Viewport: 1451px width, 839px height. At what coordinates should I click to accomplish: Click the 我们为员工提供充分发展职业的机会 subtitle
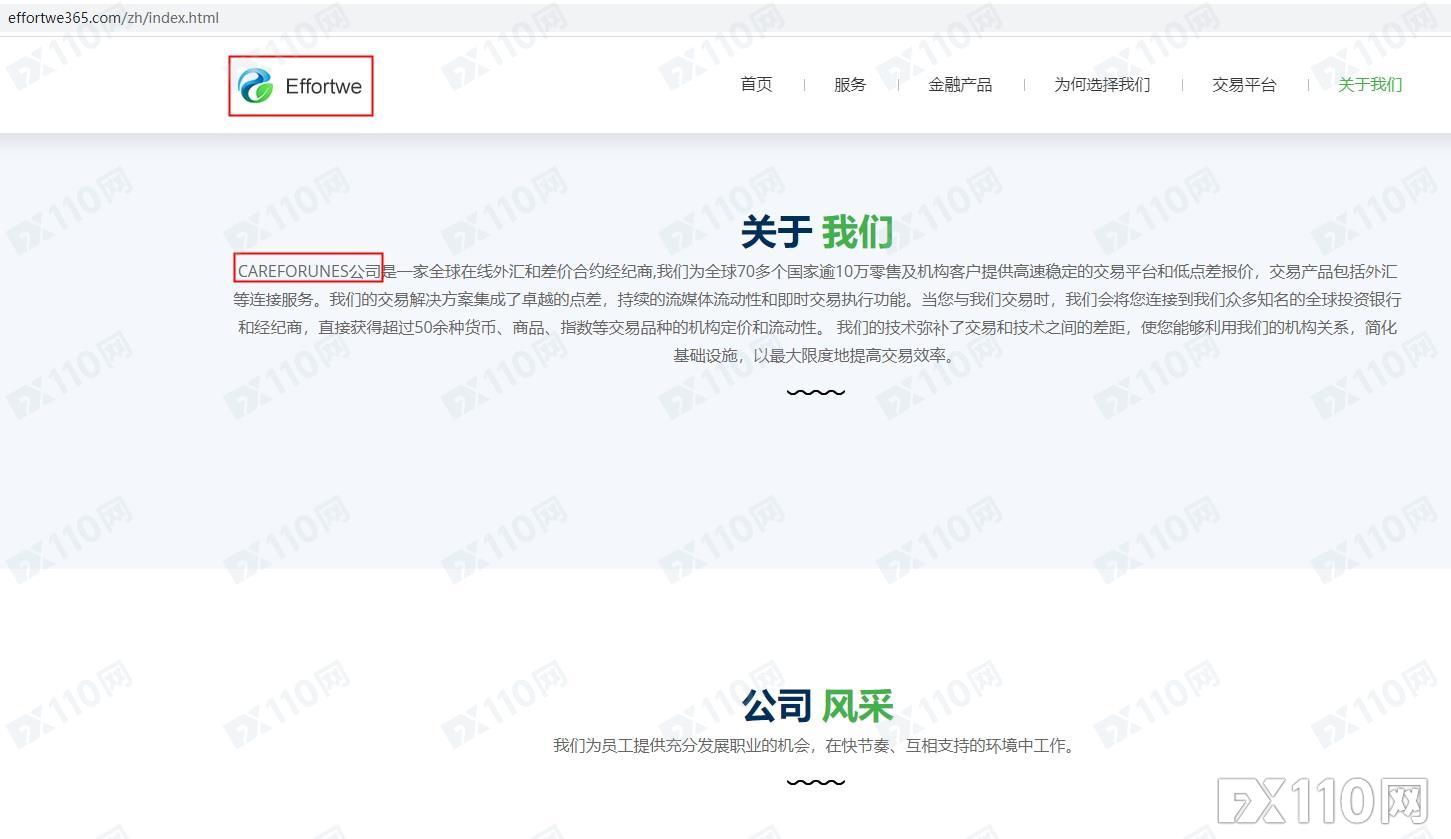(816, 745)
